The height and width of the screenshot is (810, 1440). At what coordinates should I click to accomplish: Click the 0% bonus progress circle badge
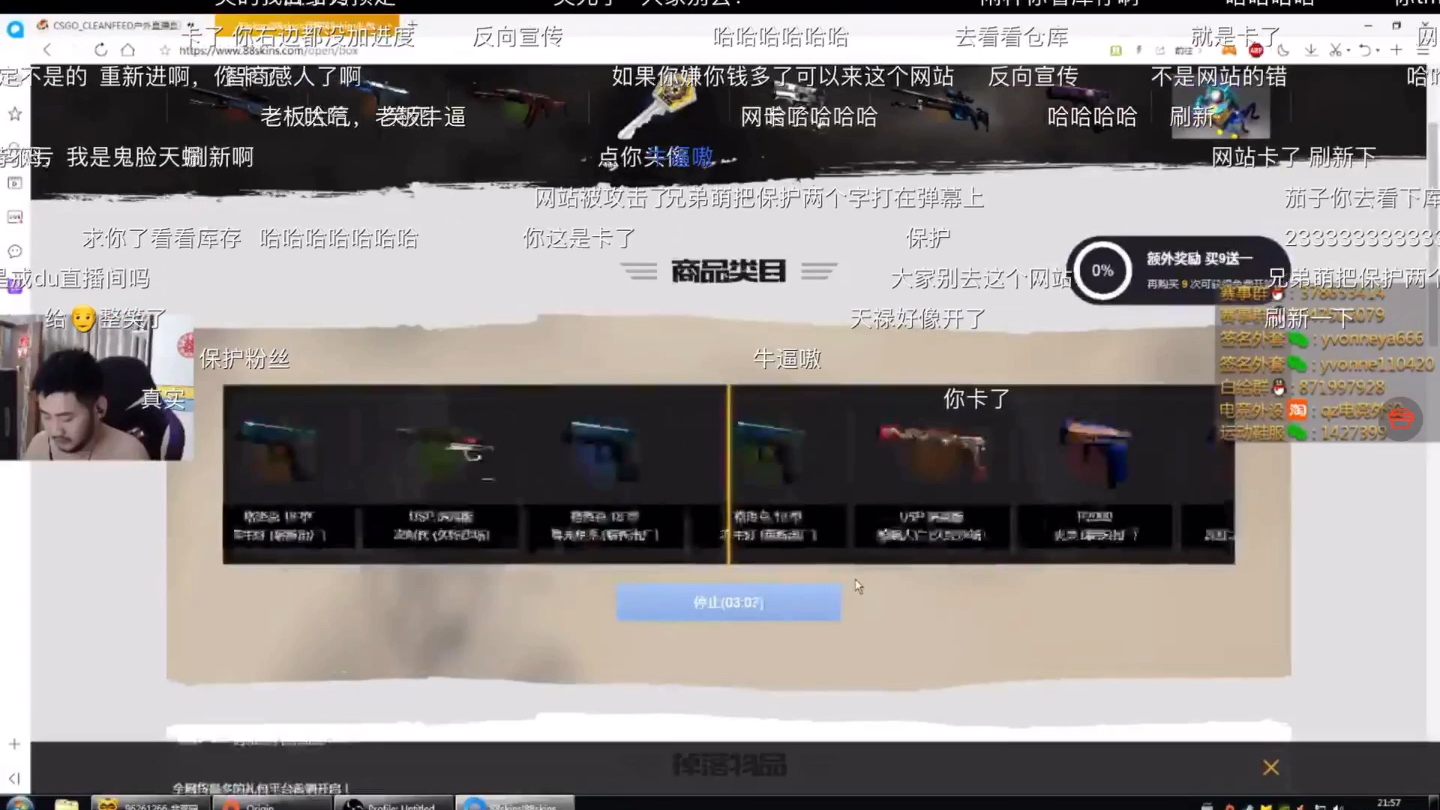pos(1102,269)
